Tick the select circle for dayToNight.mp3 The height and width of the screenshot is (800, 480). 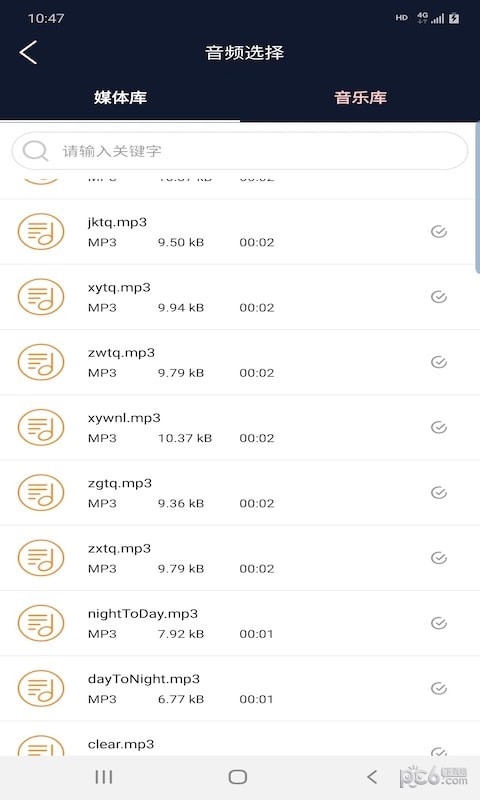click(439, 688)
